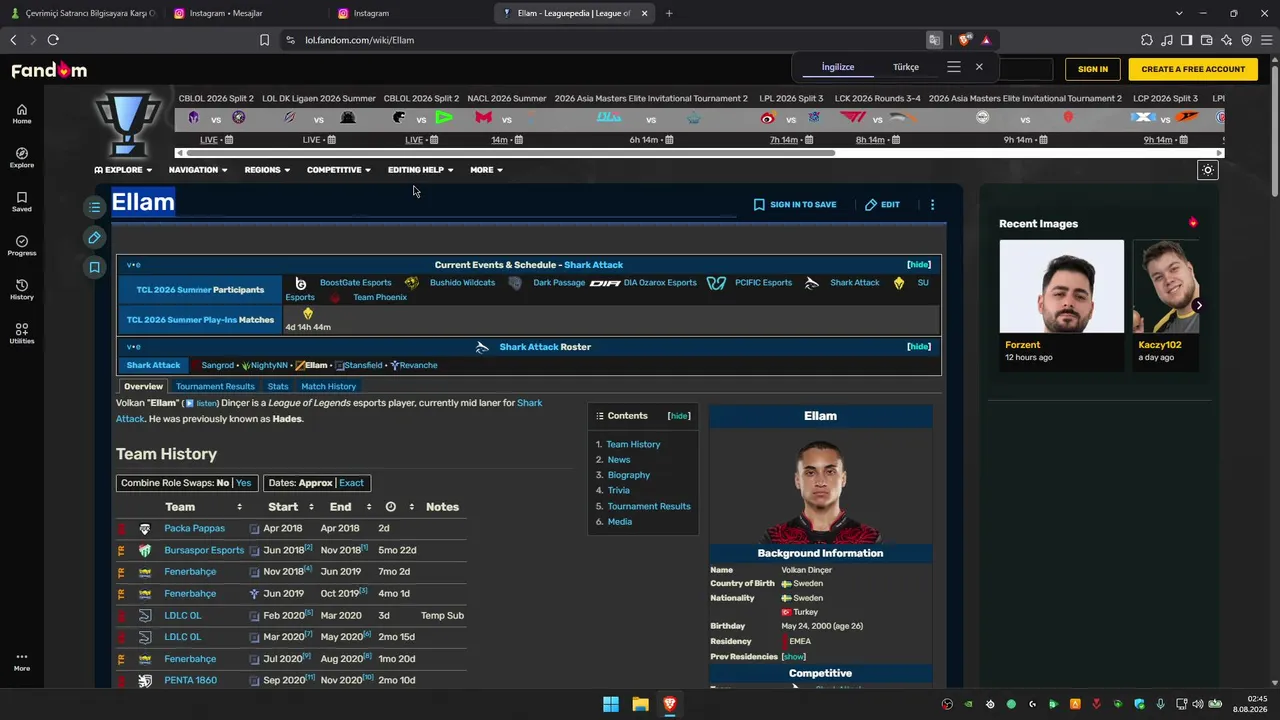
Task: Open the Packa Pappas team link
Action: point(194,528)
